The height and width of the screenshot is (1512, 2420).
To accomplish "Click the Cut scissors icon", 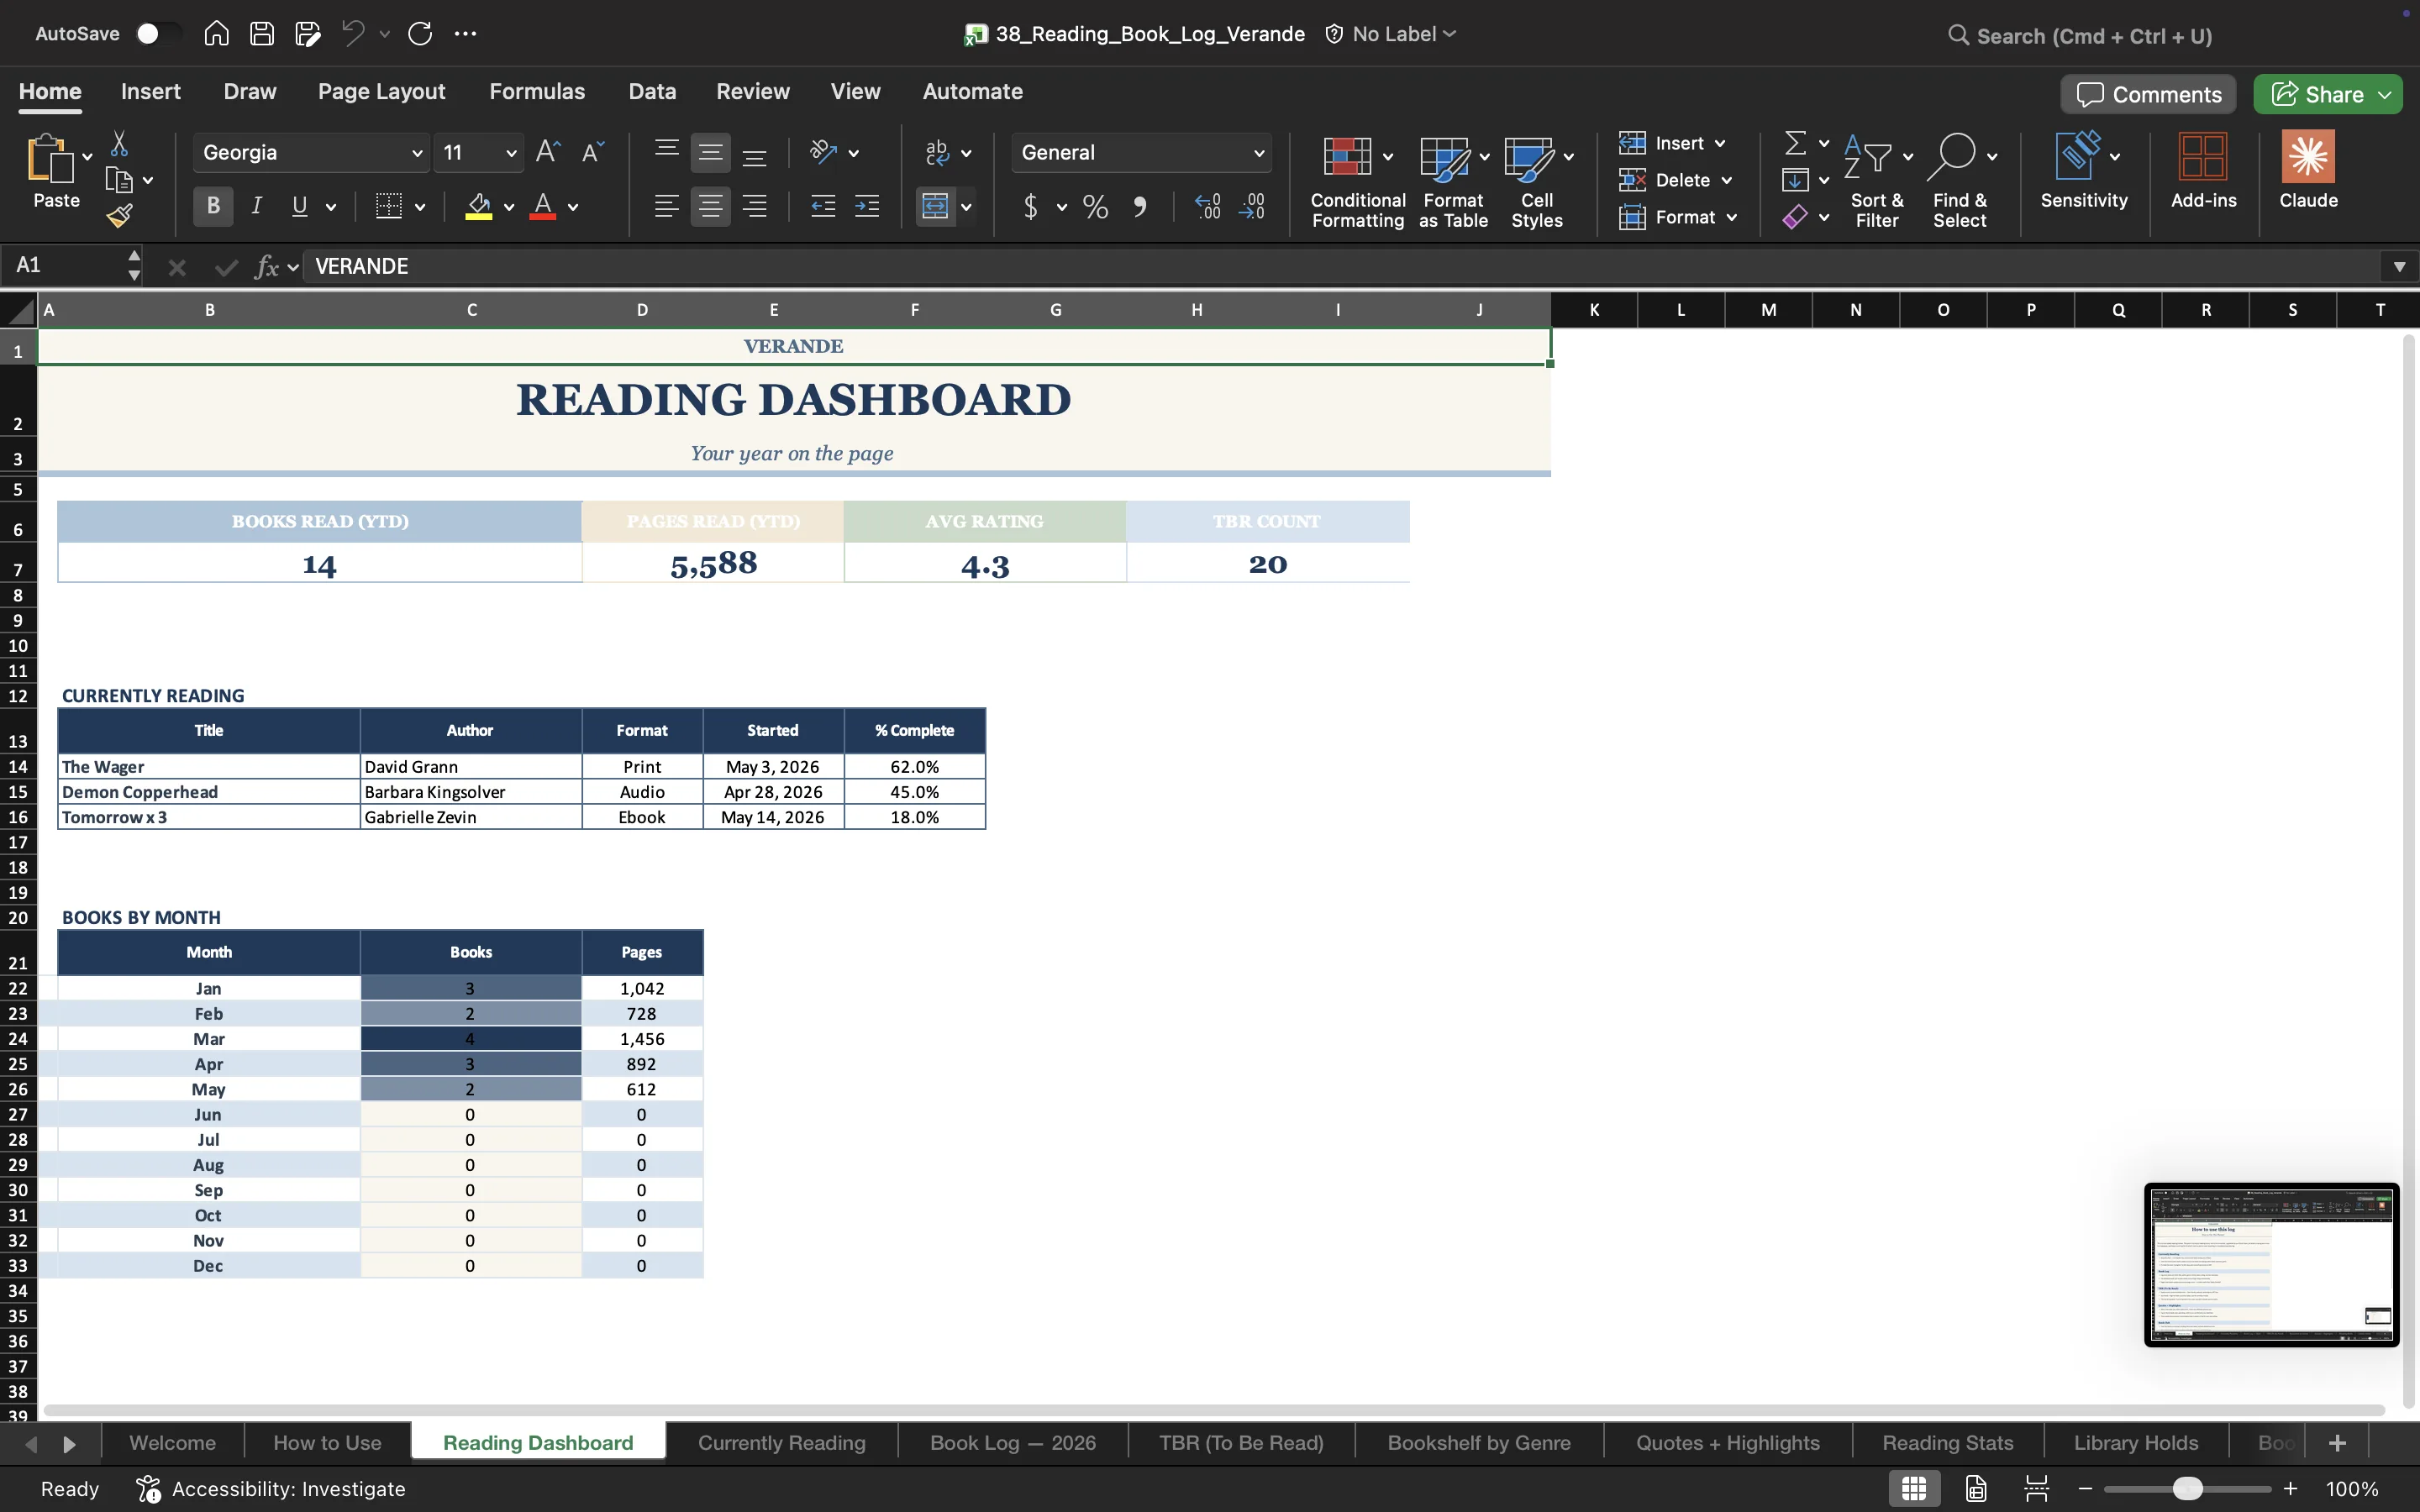I will (119, 143).
